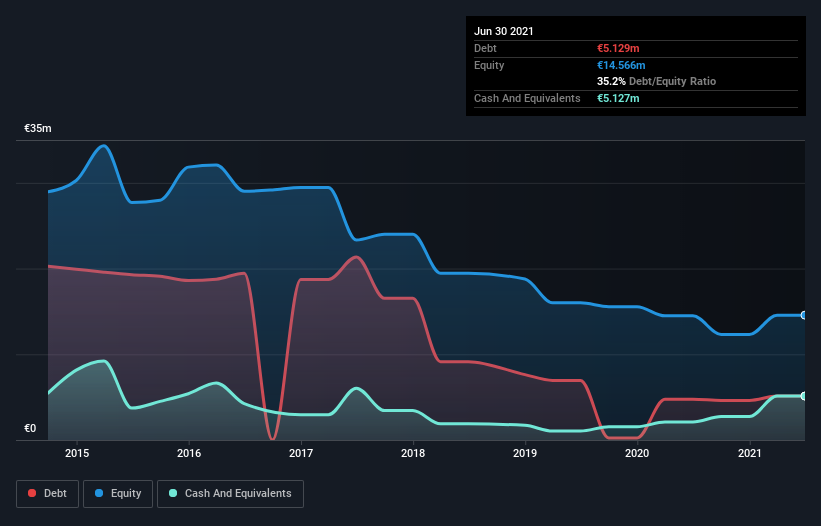
Task: Click the €35m y-axis label
Action: (38, 129)
